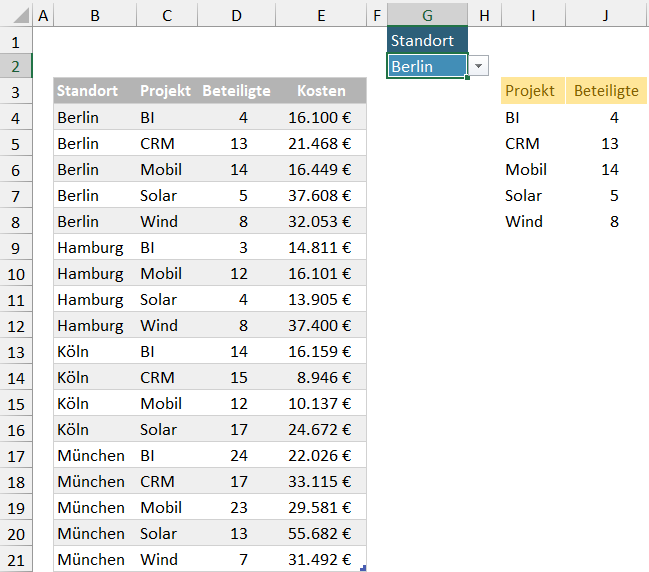The width and height of the screenshot is (649, 572).
Task: Select the cost cell 16.101 €
Action: point(321,274)
